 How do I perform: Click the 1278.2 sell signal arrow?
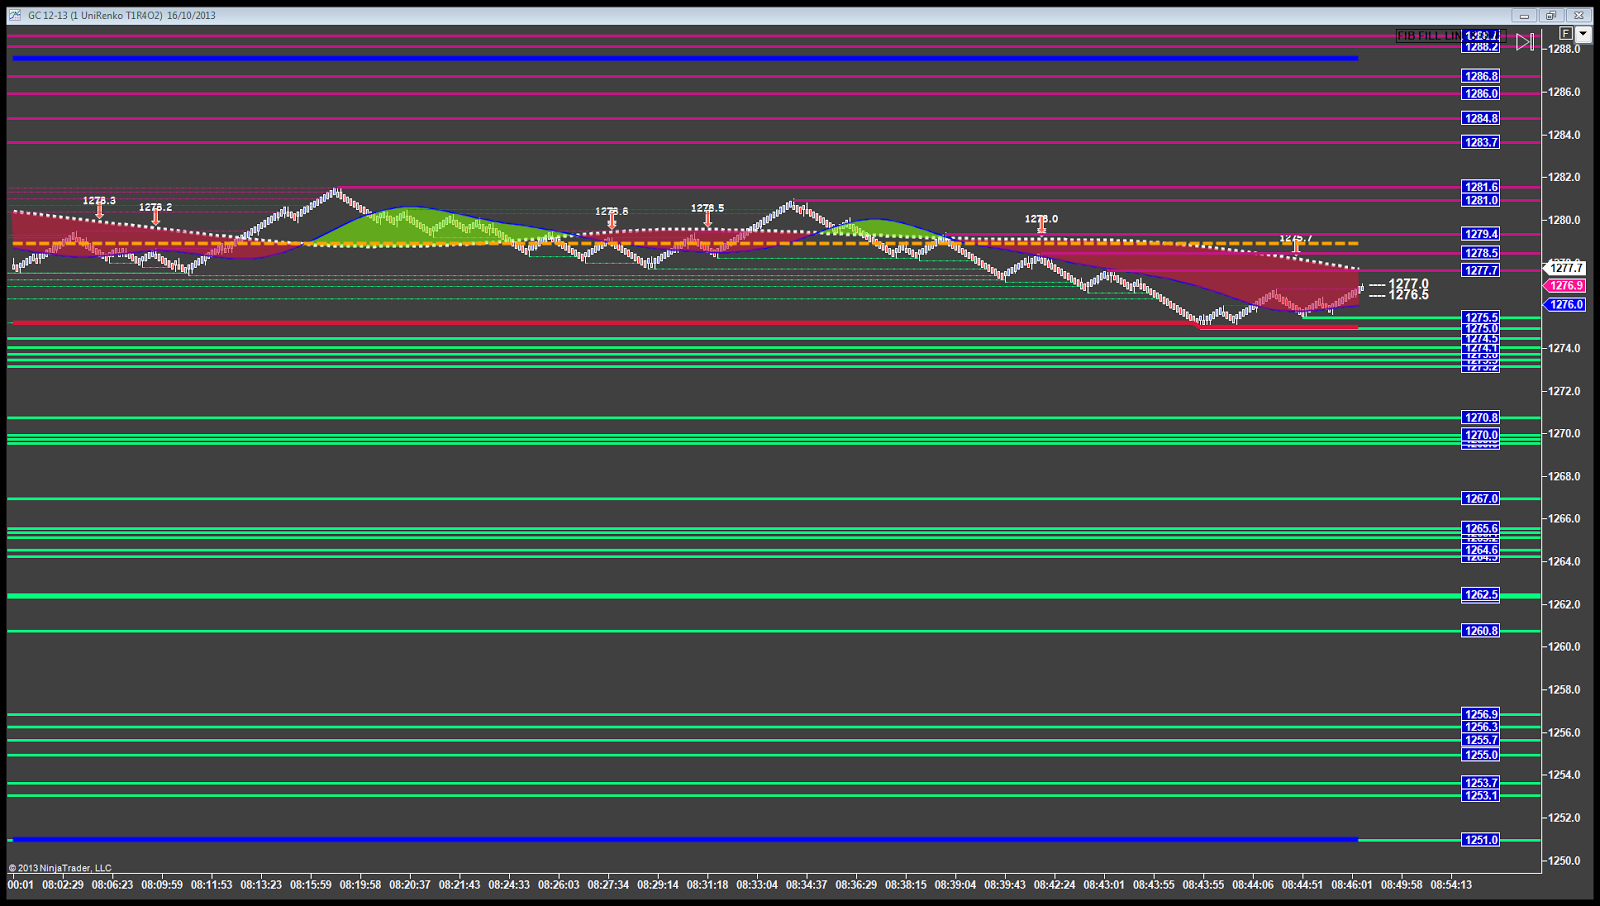155,217
